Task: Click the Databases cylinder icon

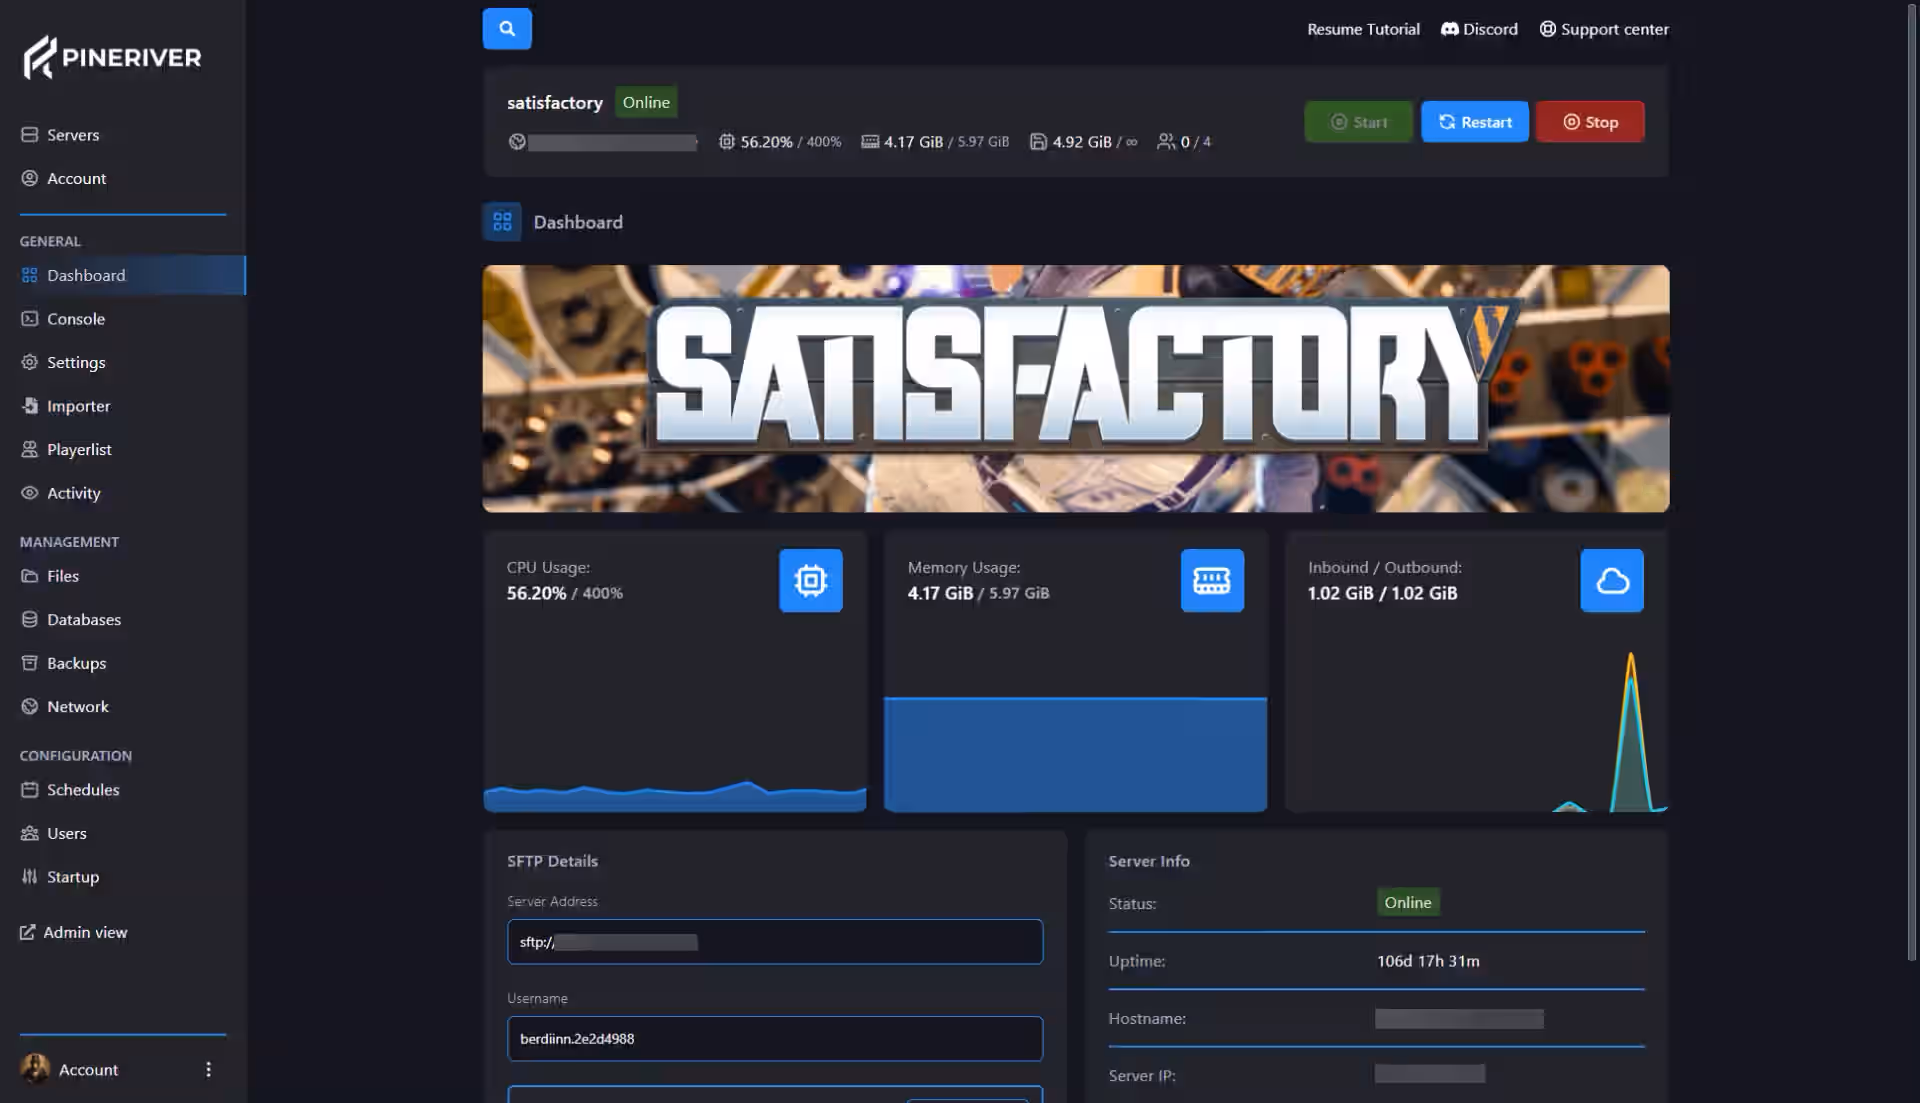Action: (30, 619)
